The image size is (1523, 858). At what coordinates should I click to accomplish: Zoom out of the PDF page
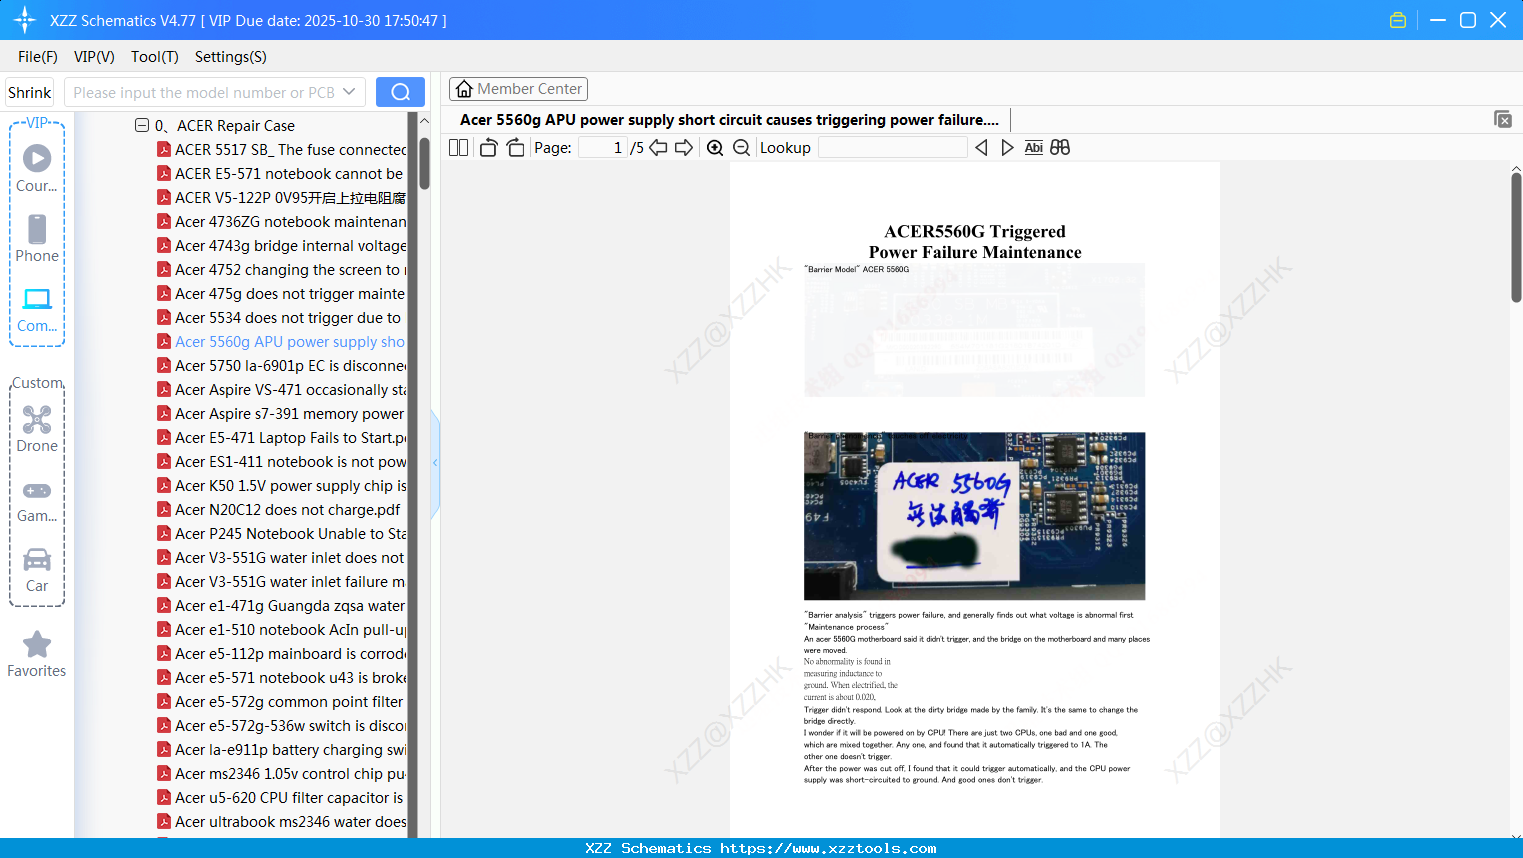741,148
